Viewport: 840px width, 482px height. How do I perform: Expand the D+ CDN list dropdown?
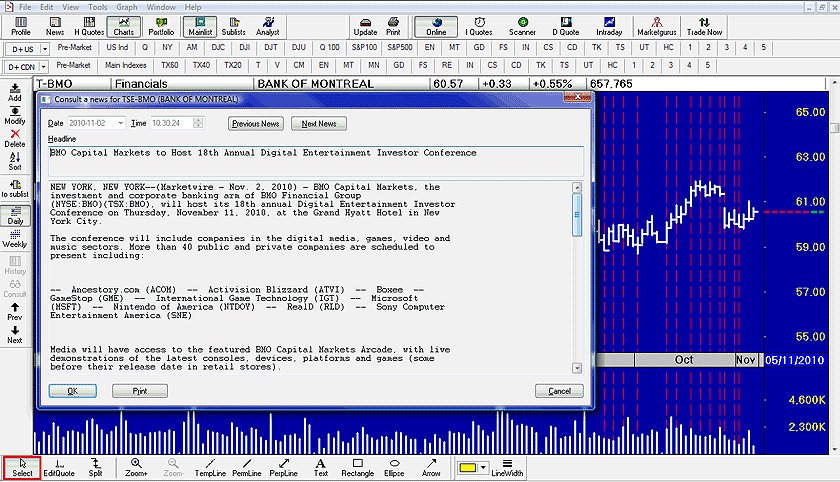(43, 67)
